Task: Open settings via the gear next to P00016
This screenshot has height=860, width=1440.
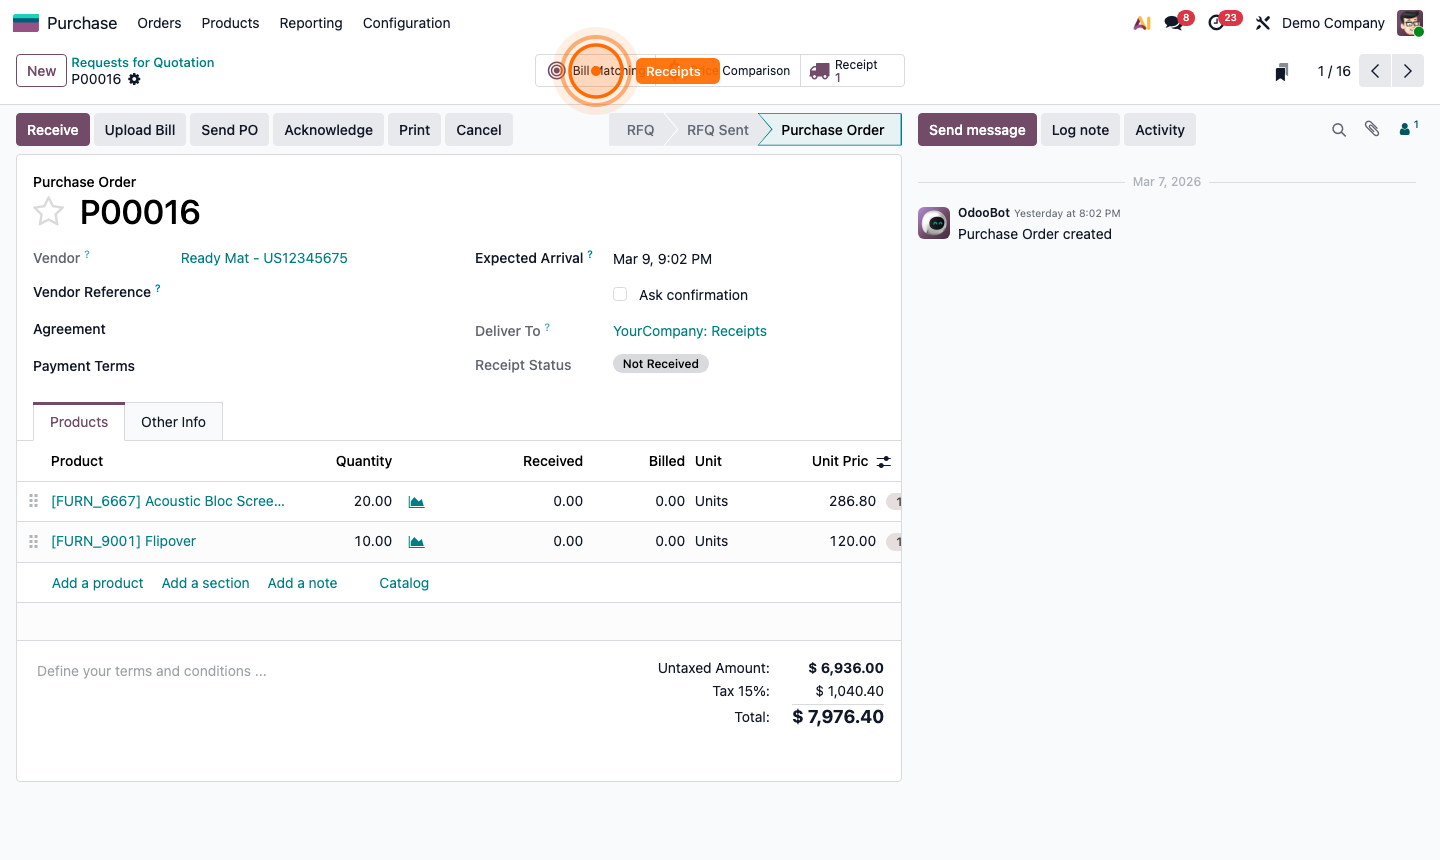Action: coord(135,79)
